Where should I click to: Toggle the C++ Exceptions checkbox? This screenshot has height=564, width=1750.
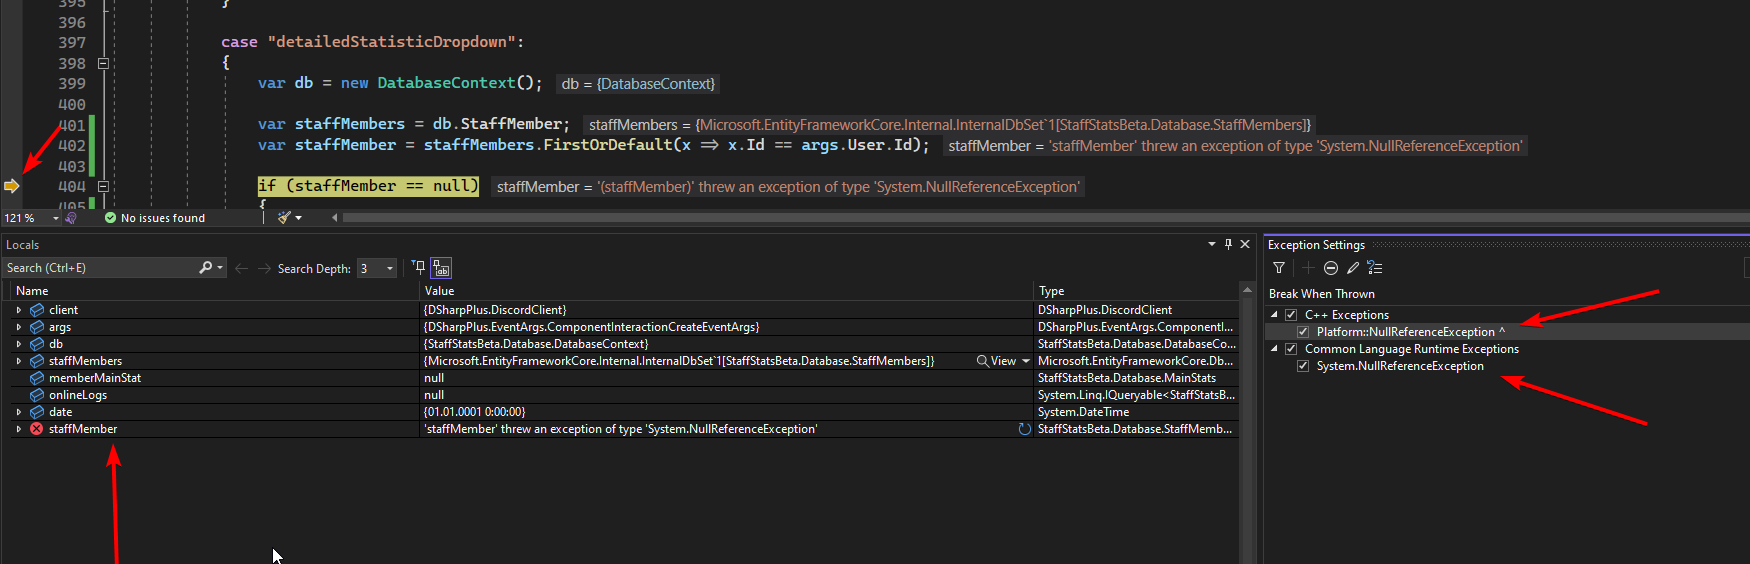point(1291,315)
